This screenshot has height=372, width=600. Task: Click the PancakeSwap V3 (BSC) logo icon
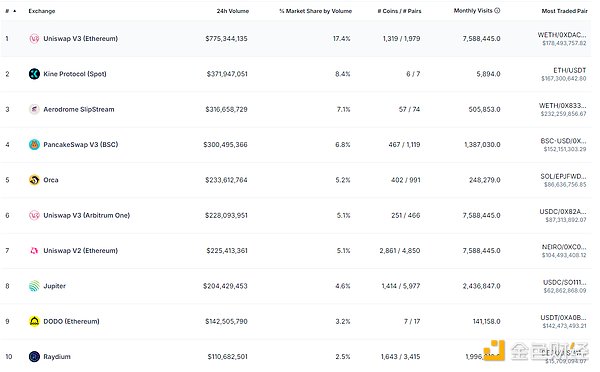click(34, 145)
